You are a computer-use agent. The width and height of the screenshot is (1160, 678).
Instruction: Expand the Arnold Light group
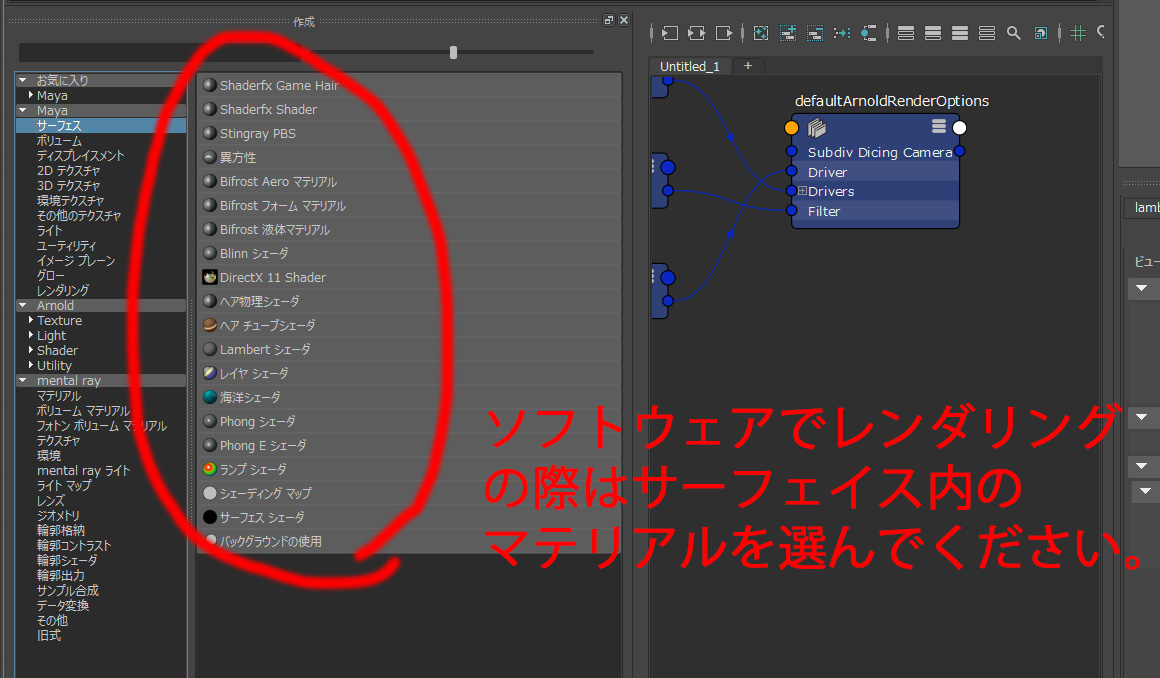(30, 335)
